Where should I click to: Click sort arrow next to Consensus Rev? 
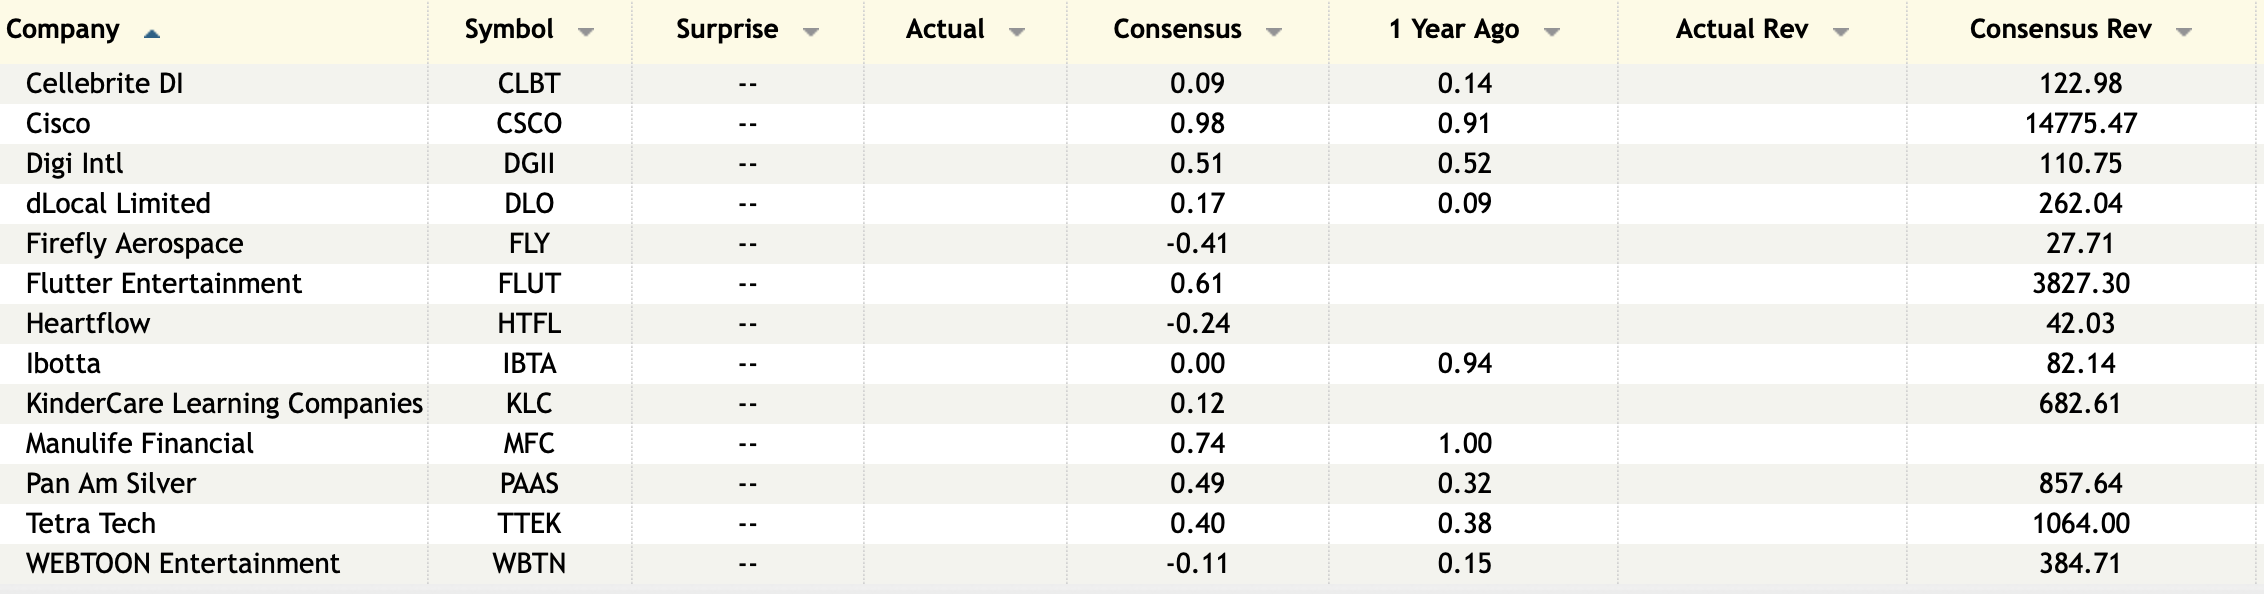pos(2184,32)
